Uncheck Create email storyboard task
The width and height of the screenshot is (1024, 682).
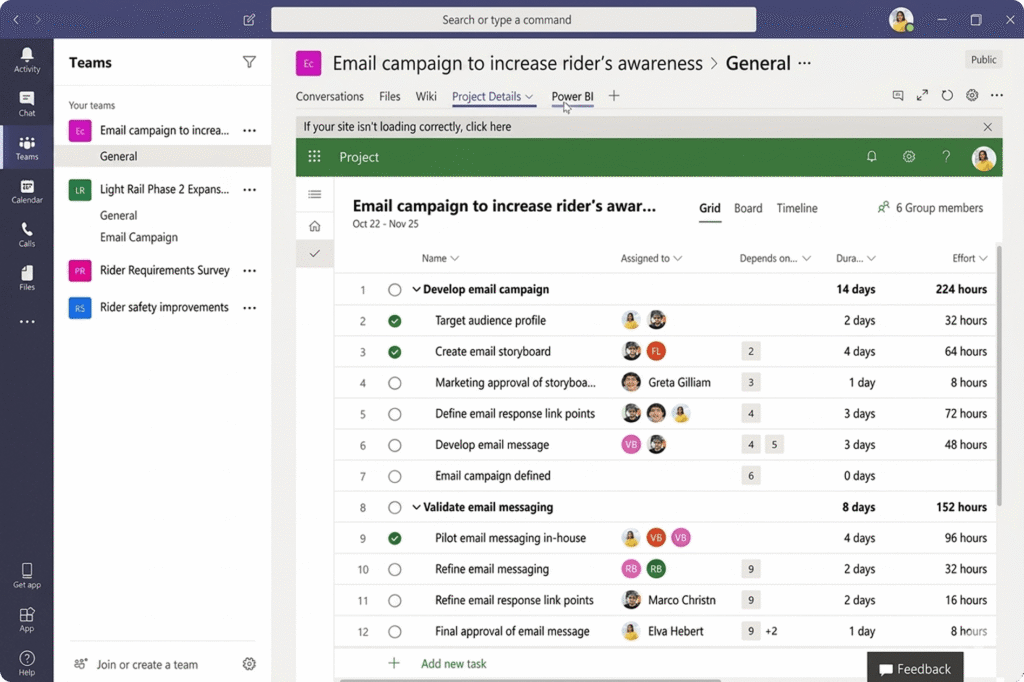(394, 352)
